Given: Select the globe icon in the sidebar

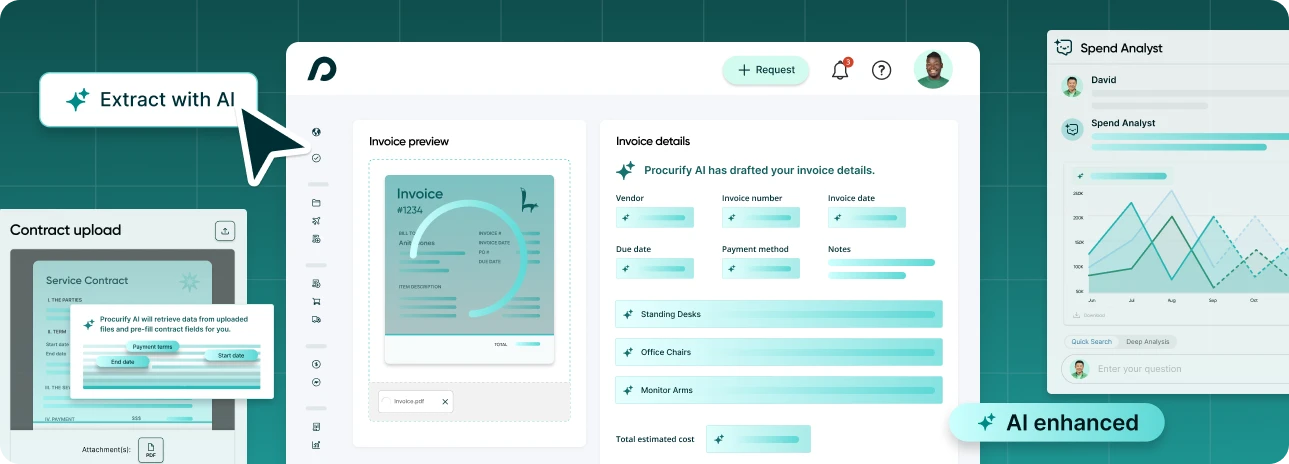Looking at the screenshot, I should pyautogui.click(x=316, y=132).
